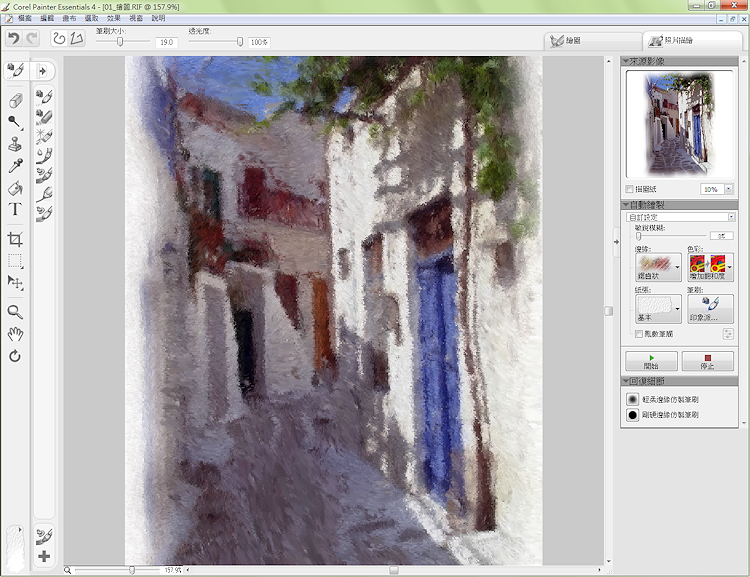Select the Magnifier tool
Viewport: 750px width, 577px height.
click(x=15, y=312)
